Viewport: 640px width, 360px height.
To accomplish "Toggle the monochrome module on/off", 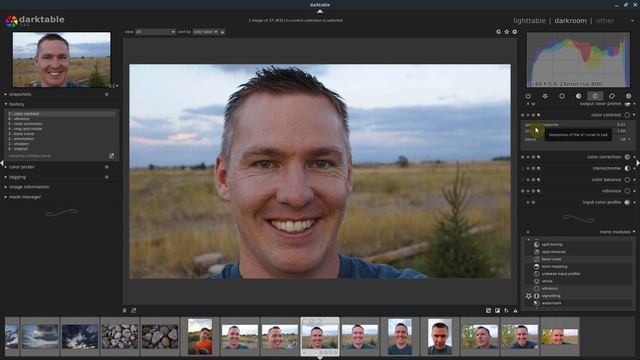I will tap(627, 168).
